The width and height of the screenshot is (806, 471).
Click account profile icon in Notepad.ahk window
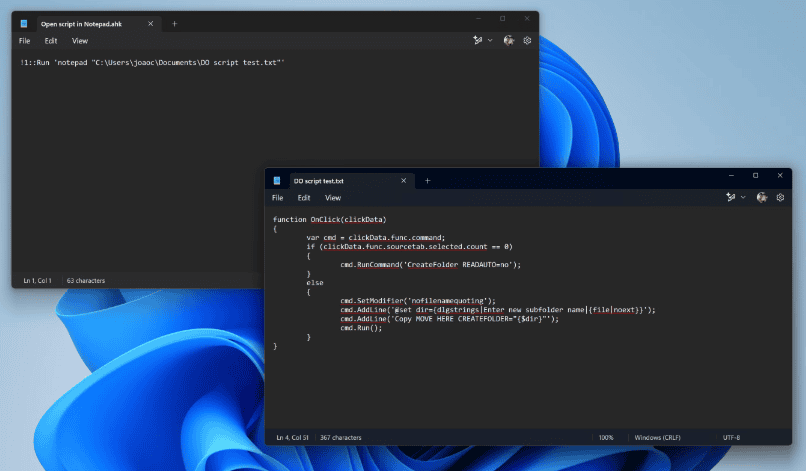pos(509,41)
